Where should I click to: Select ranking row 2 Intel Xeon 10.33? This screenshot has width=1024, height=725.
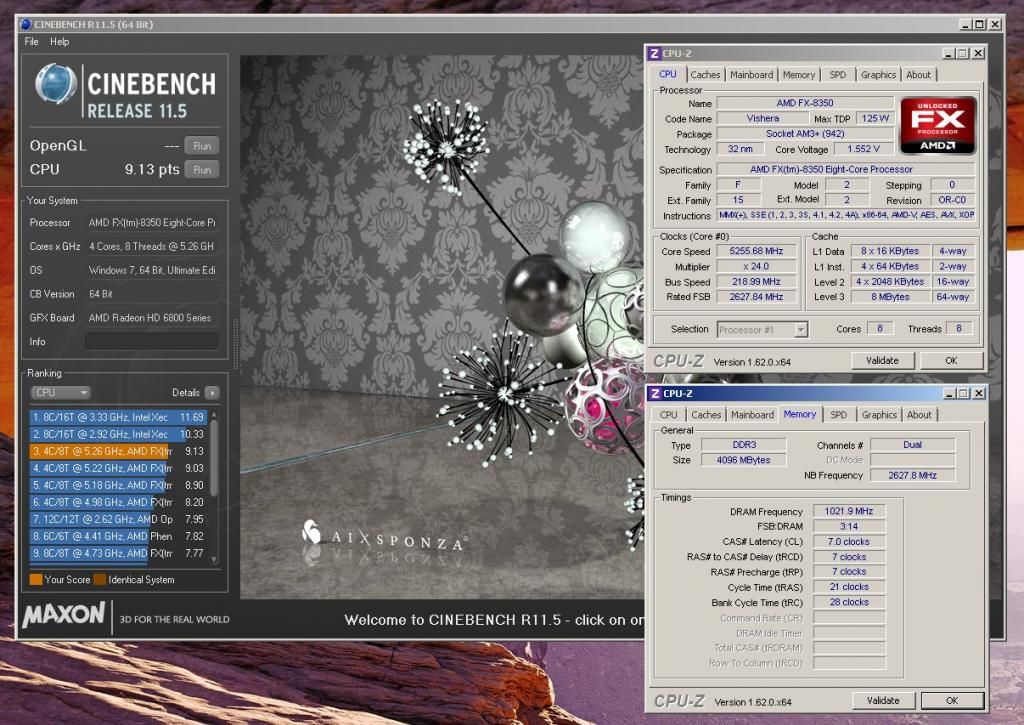[x=118, y=434]
